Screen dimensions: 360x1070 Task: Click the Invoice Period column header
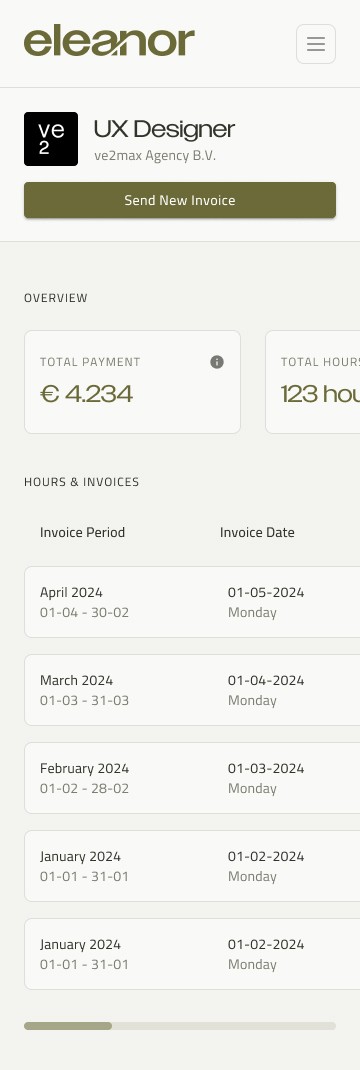point(82,532)
